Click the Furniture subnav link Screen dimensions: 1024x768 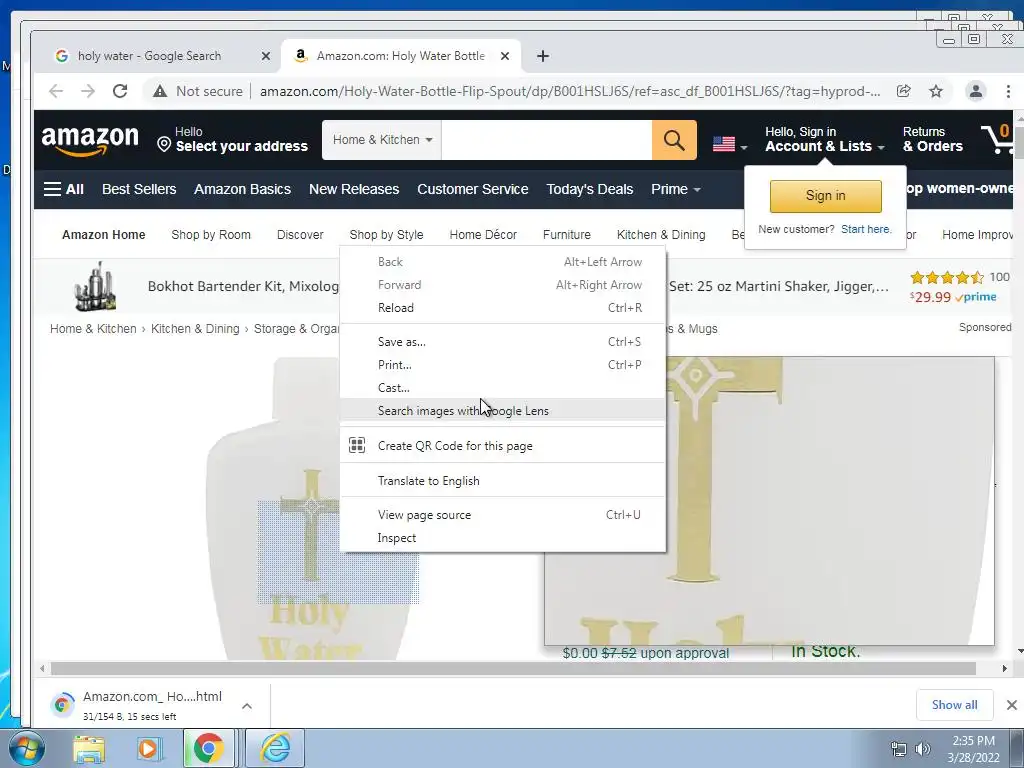tap(567, 234)
